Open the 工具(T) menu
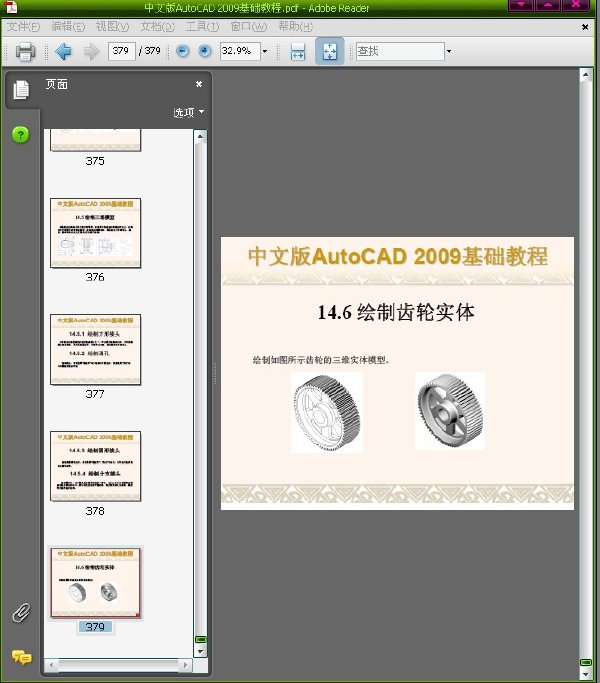Image resolution: width=600 pixels, height=683 pixels. pos(202,27)
